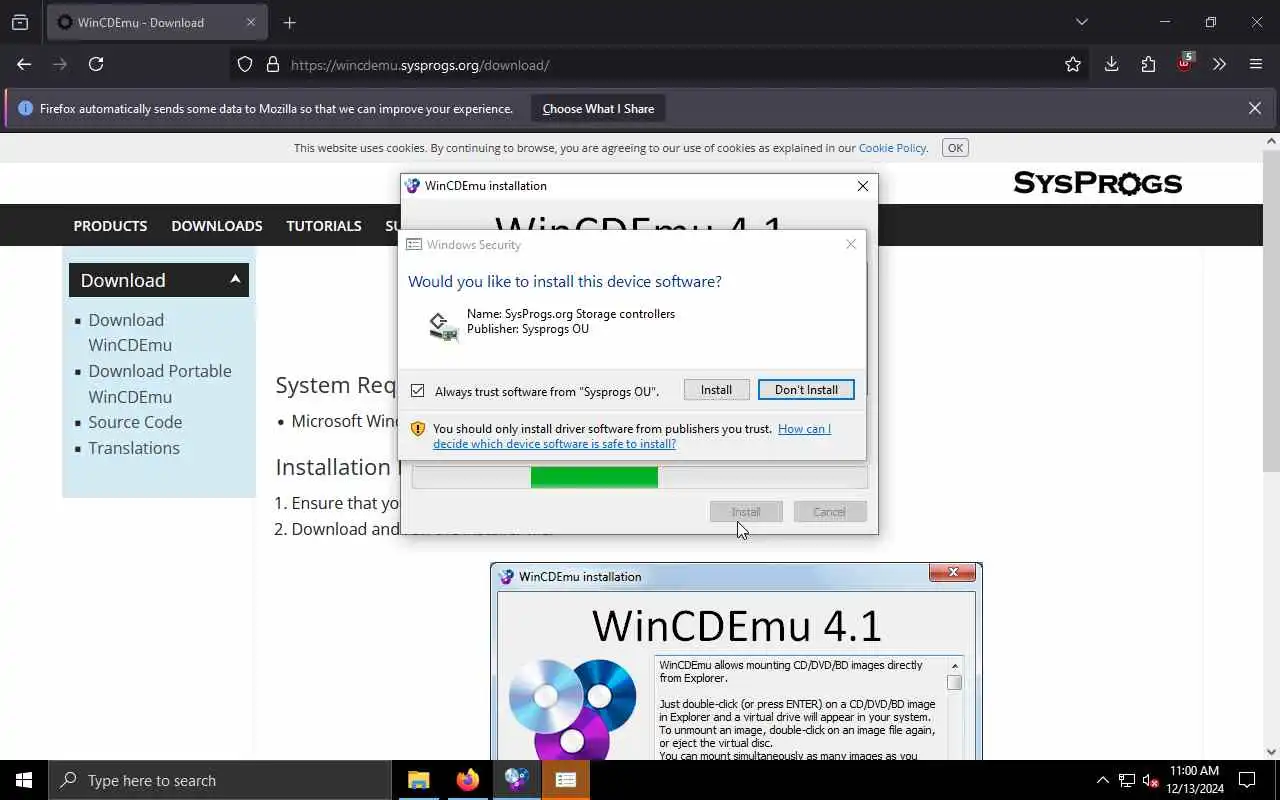Click the page vertical scrollbar
The height and width of the screenshot is (800, 1280).
1271,445
